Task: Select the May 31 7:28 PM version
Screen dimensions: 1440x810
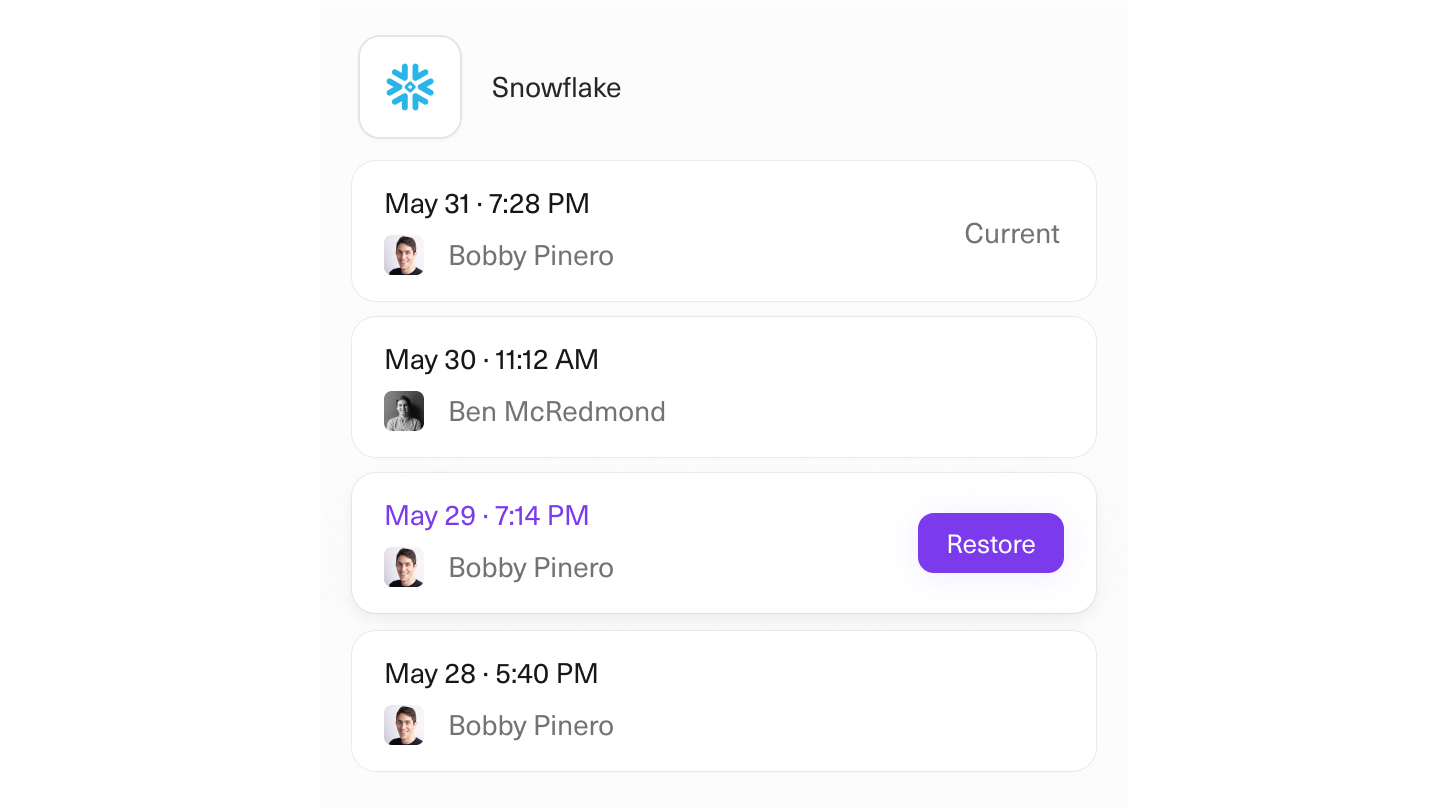Action: click(x=487, y=204)
